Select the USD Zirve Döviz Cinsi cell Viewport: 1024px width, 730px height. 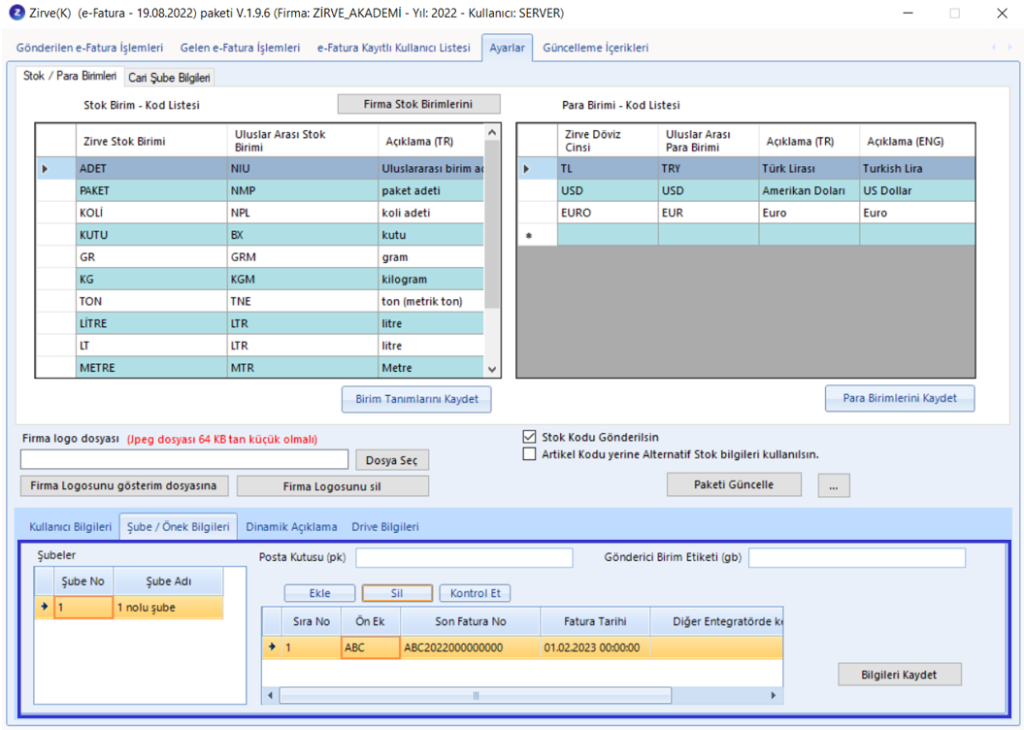click(607, 191)
